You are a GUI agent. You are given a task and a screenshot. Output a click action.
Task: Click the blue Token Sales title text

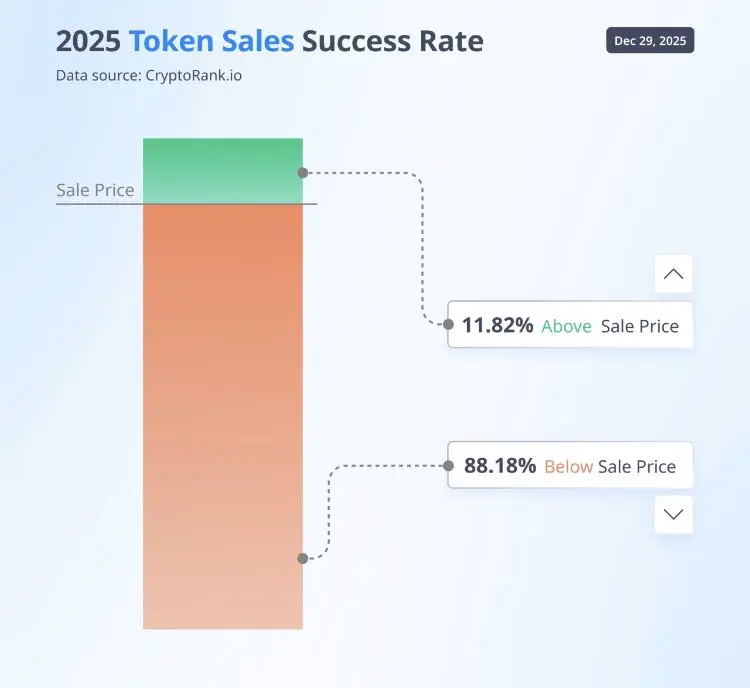click(211, 41)
